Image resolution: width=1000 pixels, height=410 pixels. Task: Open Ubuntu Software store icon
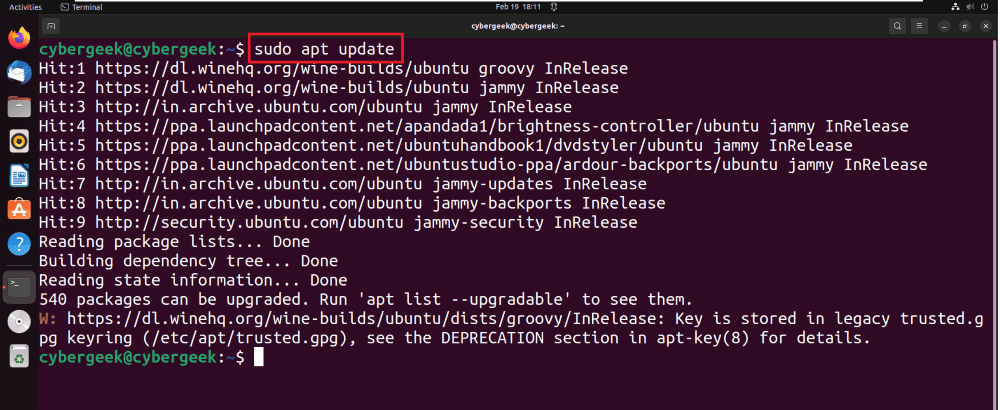click(x=19, y=209)
